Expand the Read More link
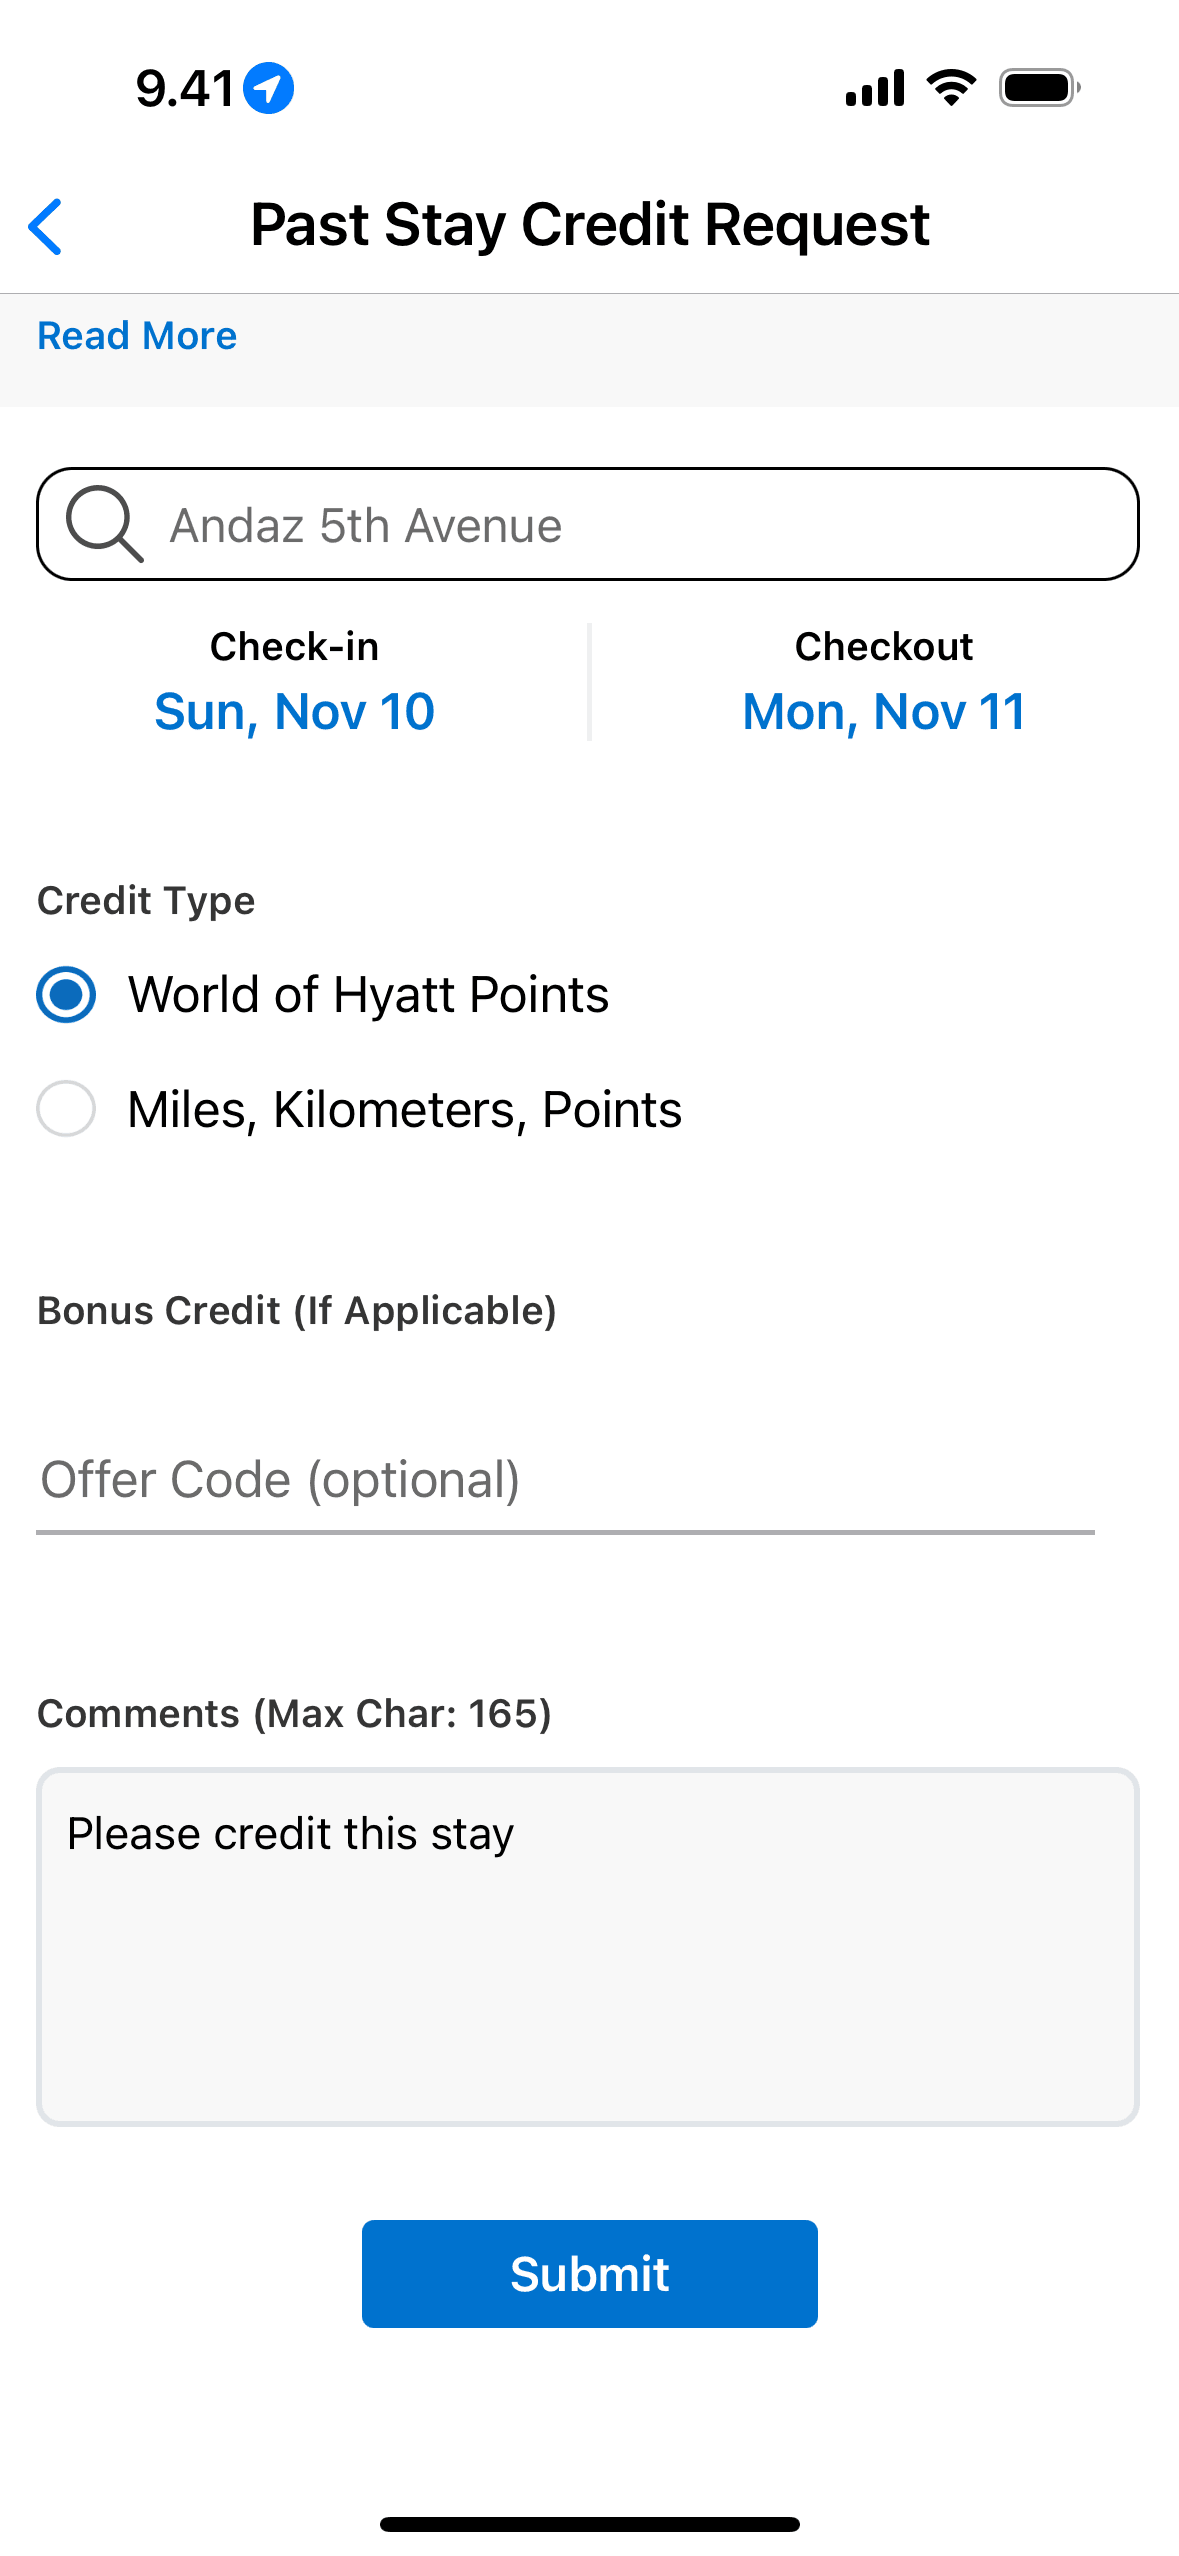Screen dimensions: 1179x2556 tap(137, 336)
